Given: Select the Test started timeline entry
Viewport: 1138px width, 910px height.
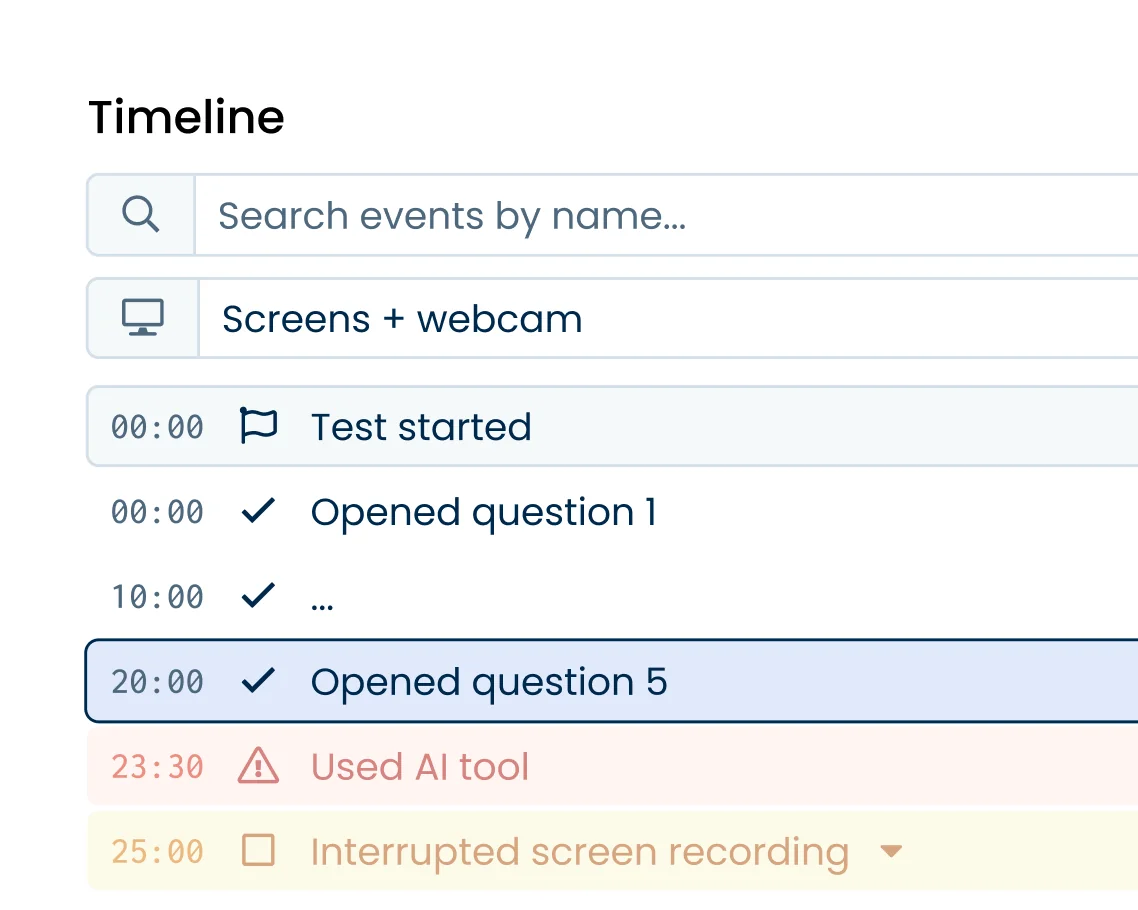Looking at the screenshot, I should 421,426.
